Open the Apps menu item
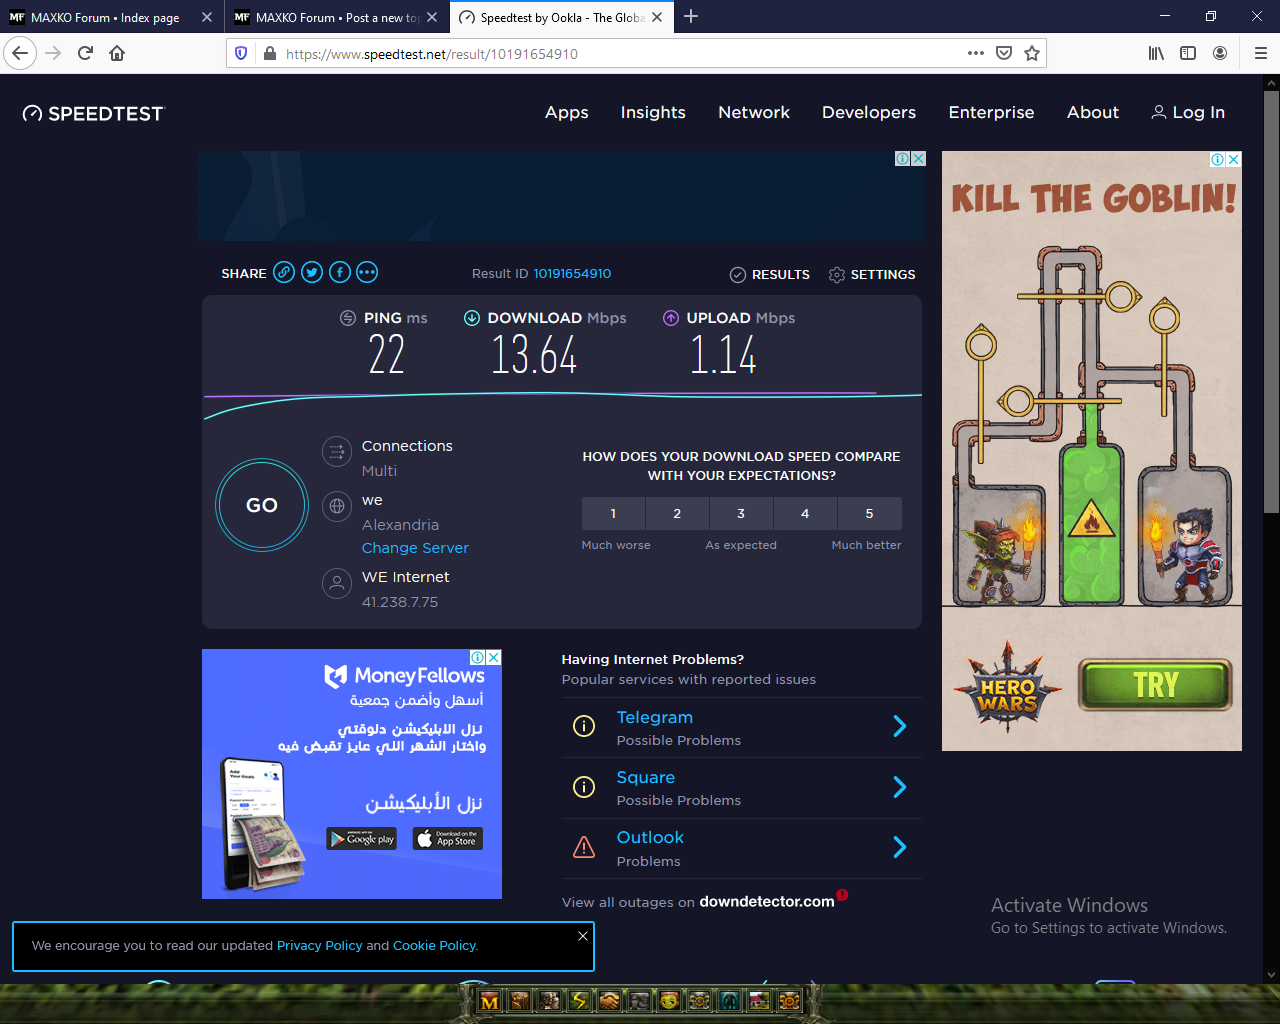 pos(566,113)
